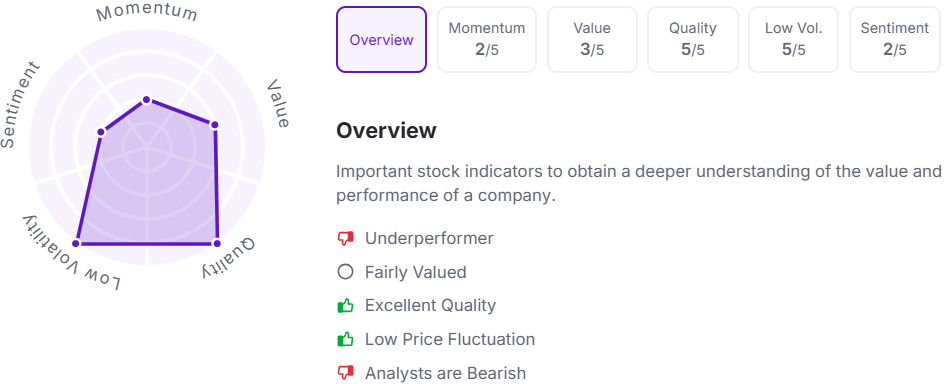
Task: Click the red thumbs-down Underperformer icon
Action: (345, 238)
